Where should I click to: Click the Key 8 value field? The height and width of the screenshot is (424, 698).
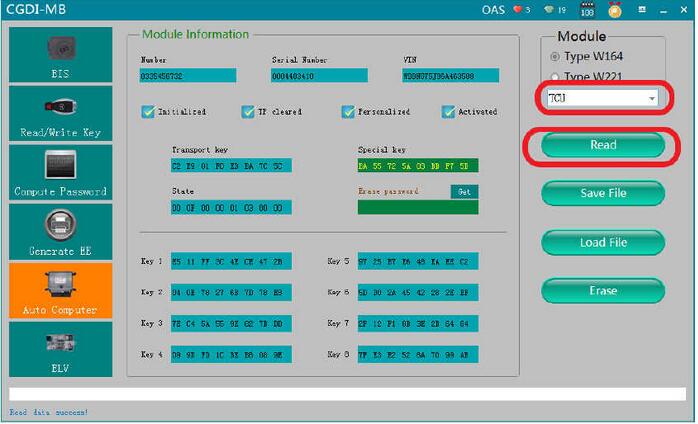point(418,355)
